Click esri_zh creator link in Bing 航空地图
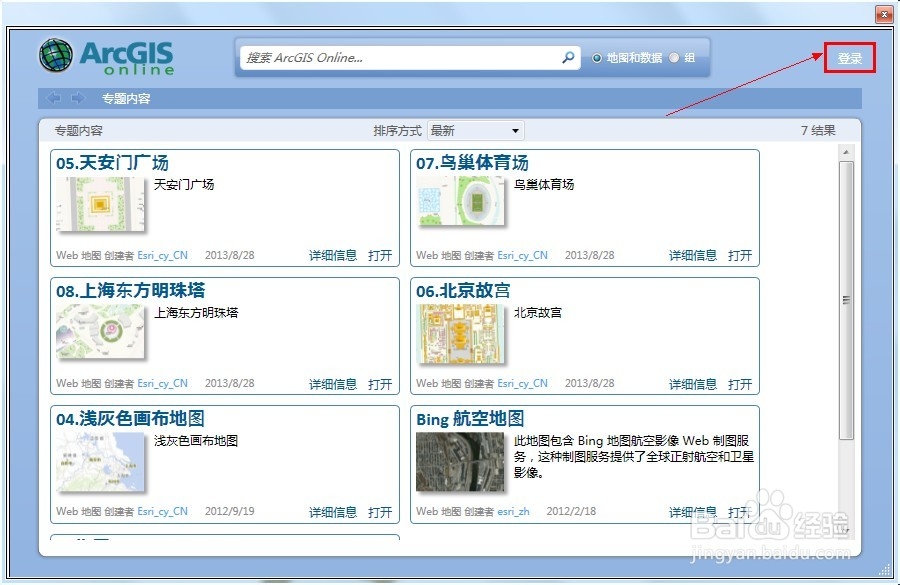The height and width of the screenshot is (585, 900). [513, 512]
